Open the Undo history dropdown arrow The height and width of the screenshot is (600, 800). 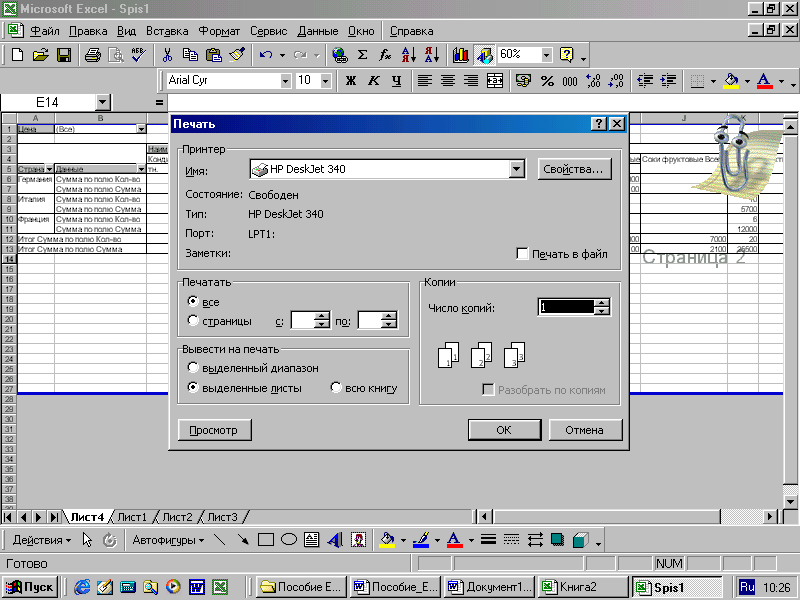click(x=282, y=55)
